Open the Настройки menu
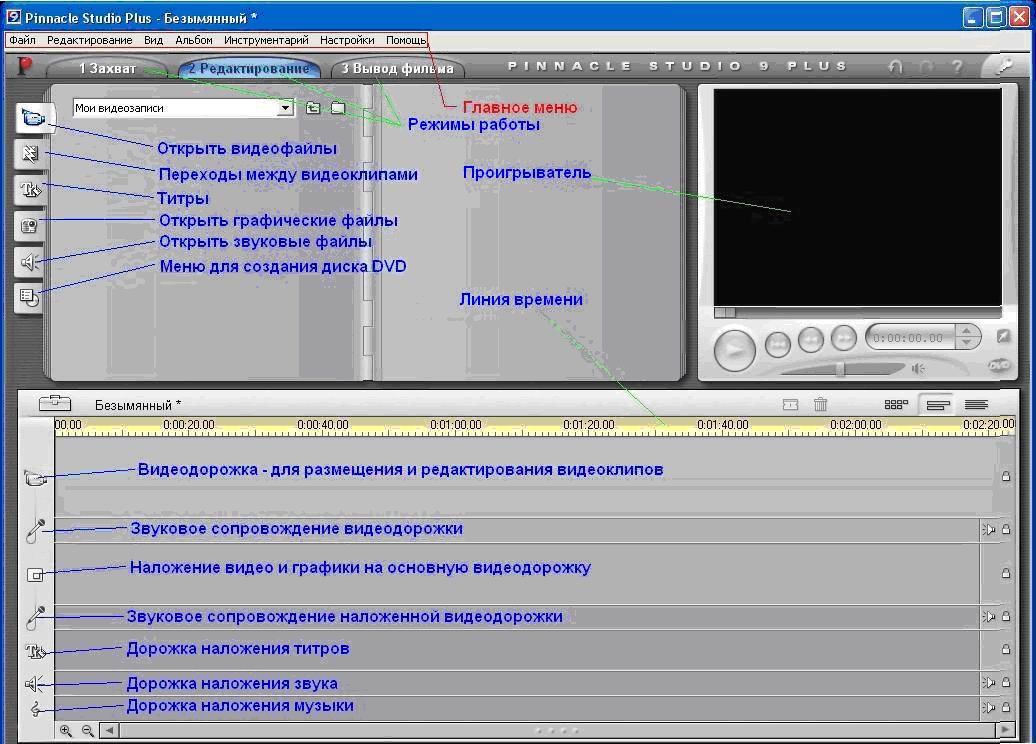This screenshot has height=744, width=1036. tap(347, 40)
